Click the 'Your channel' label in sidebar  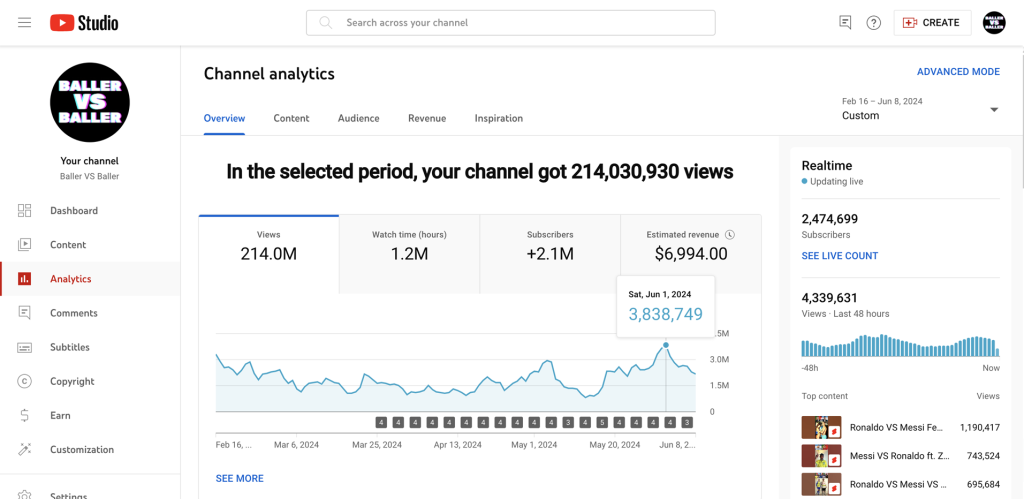pos(89,161)
